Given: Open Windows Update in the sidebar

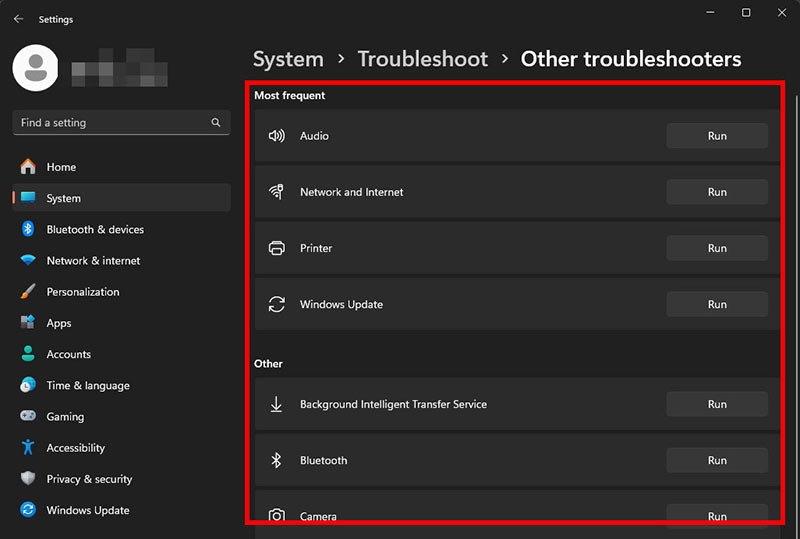Looking at the screenshot, I should point(121,509).
